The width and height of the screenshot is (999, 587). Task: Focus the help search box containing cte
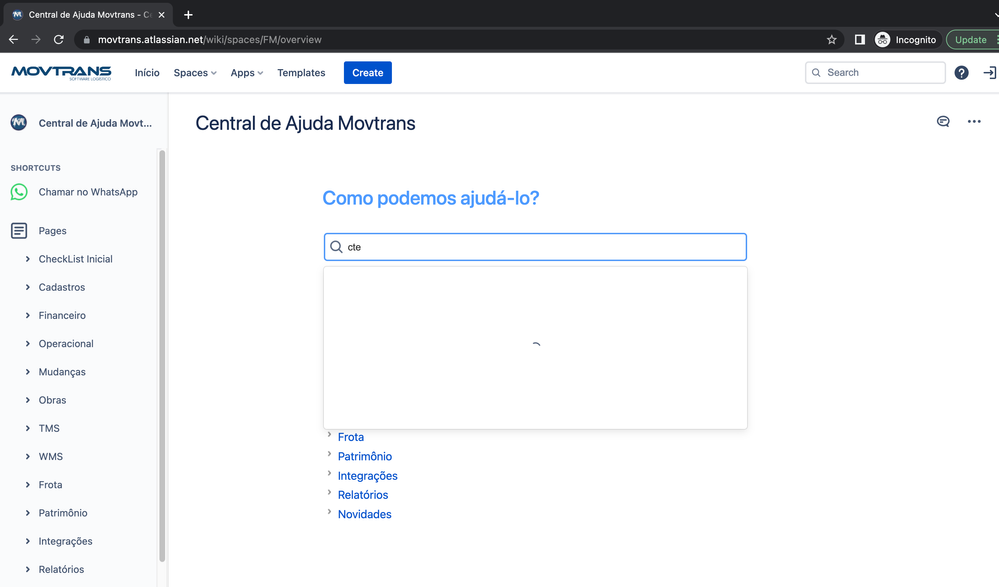535,247
